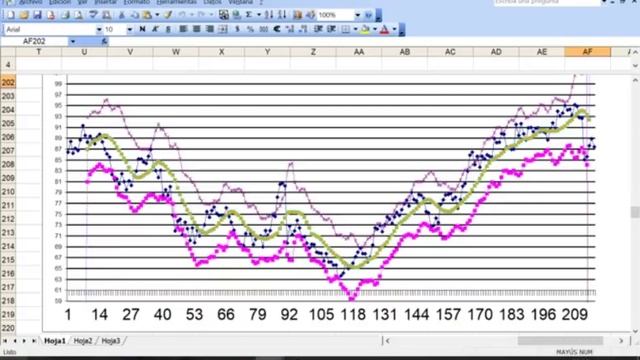
Task: Open the borders style dropdown arrow
Action: pos(355,29)
